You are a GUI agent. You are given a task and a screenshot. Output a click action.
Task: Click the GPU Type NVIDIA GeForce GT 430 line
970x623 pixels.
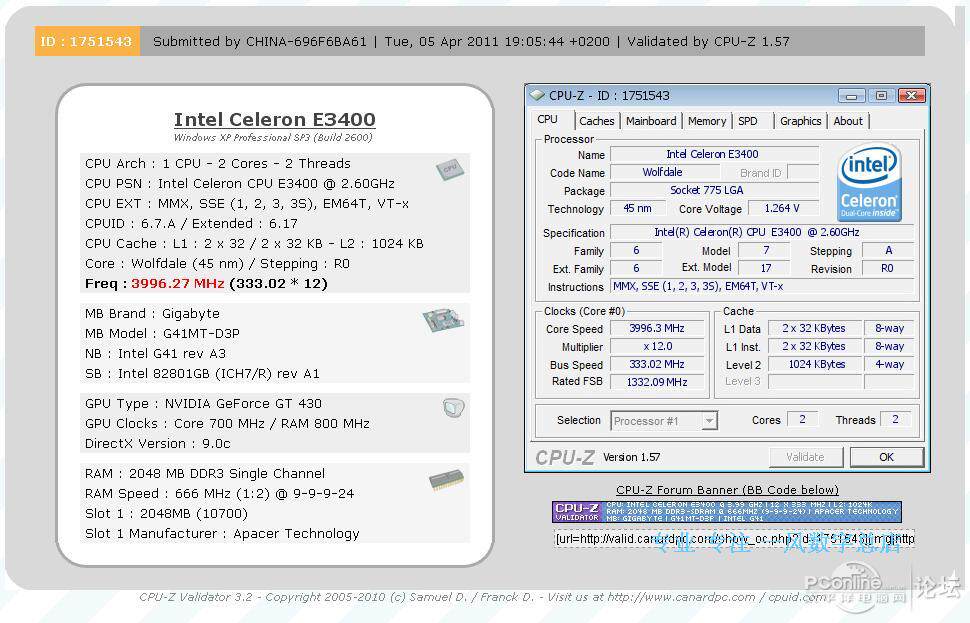[x=204, y=403]
